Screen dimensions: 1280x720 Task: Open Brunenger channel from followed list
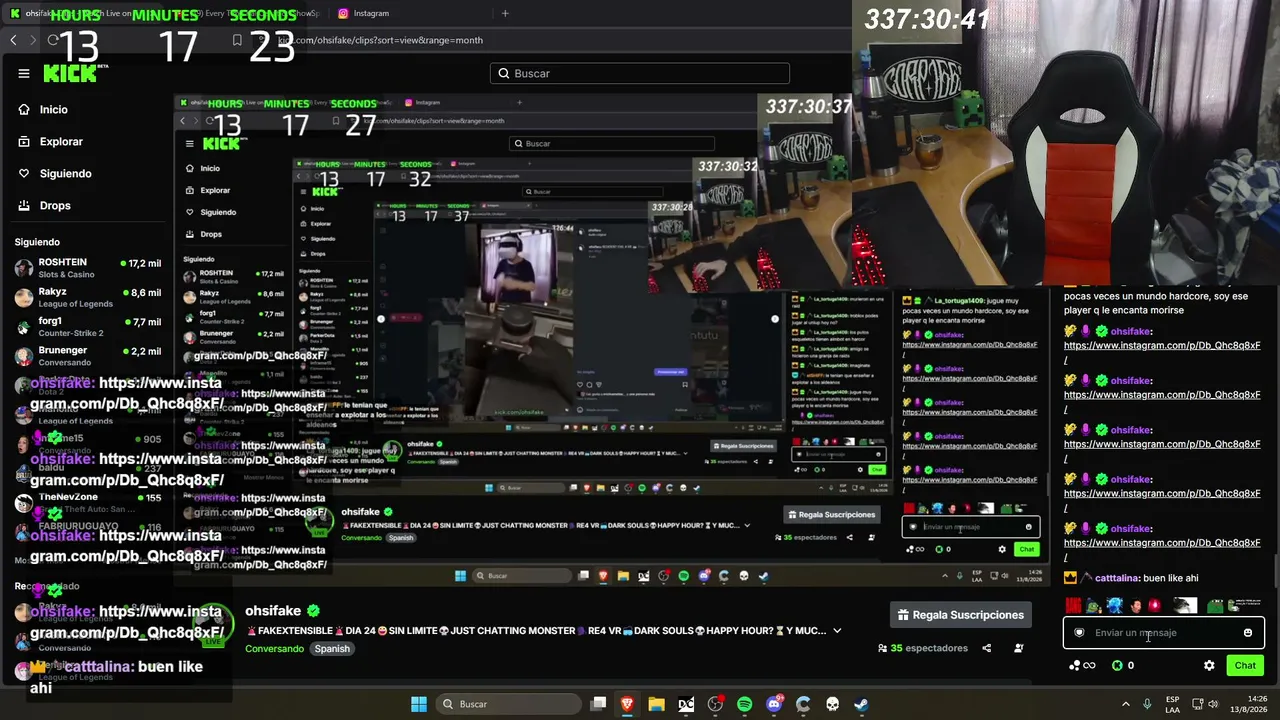point(88,356)
